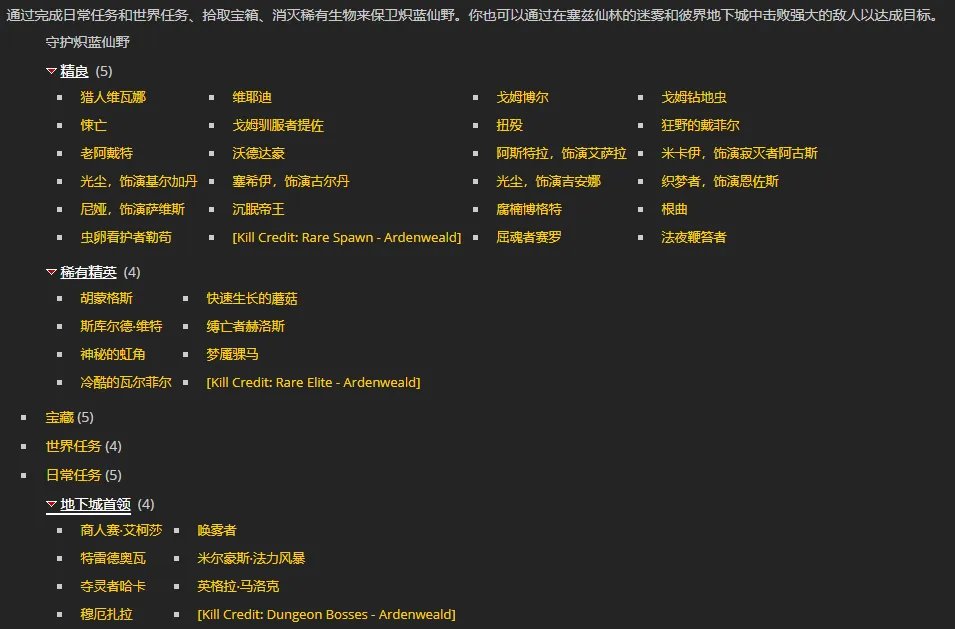
Task: Open the 戈姆钻地虫 link
Action: [695, 97]
